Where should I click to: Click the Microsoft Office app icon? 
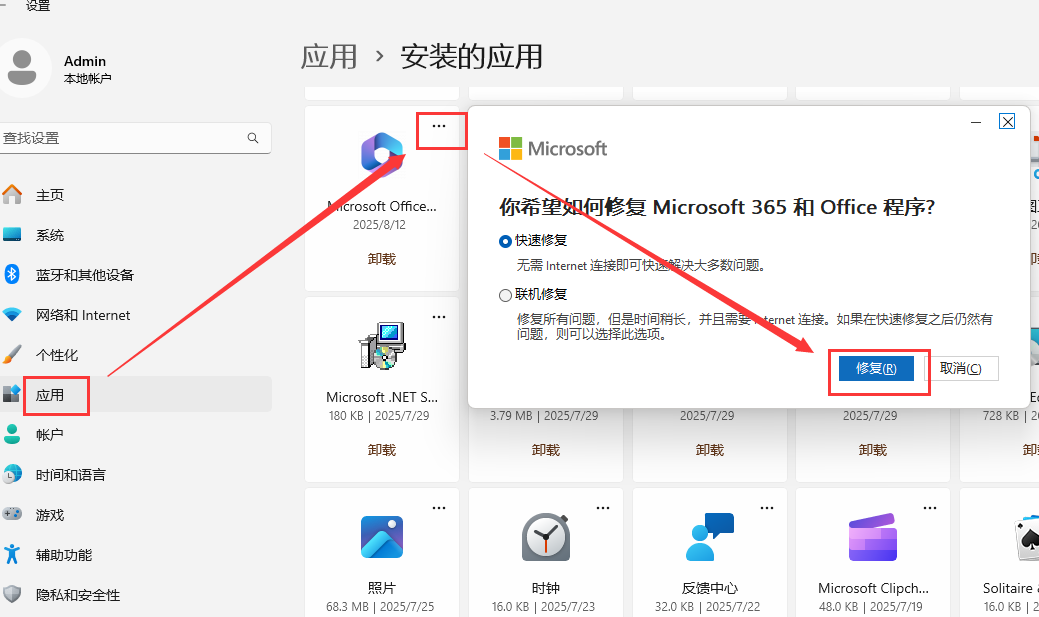coord(382,155)
